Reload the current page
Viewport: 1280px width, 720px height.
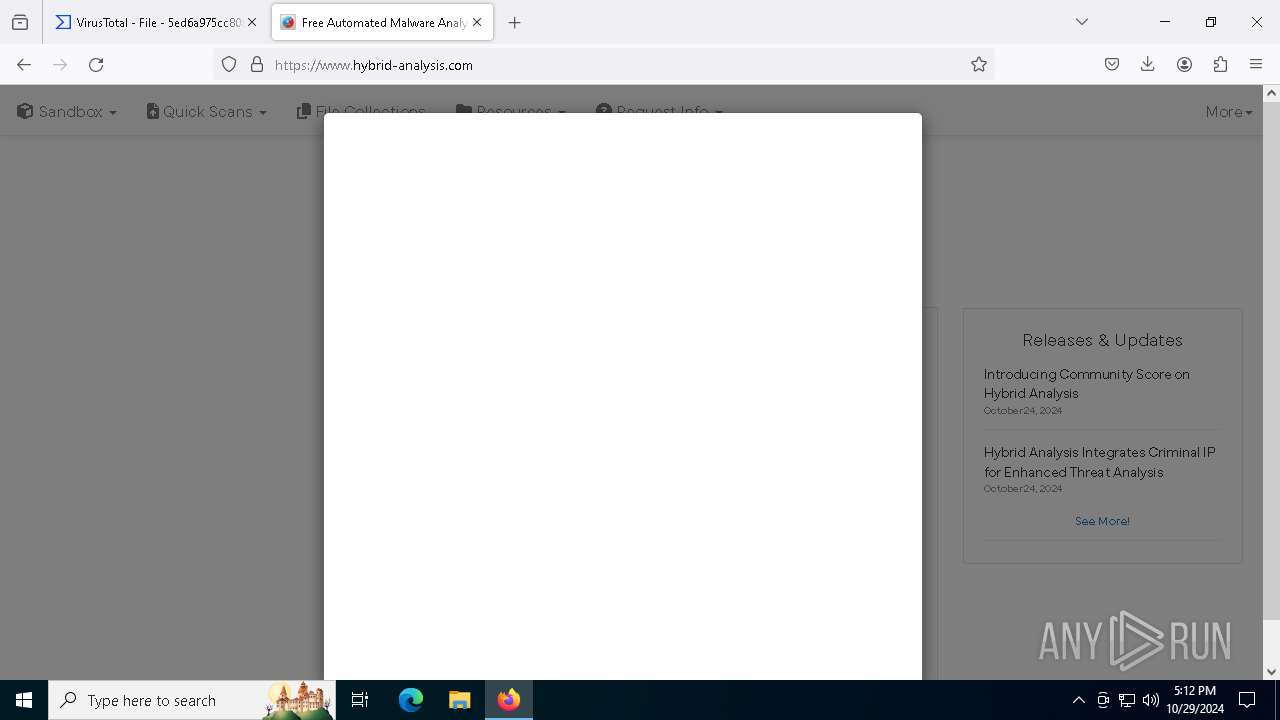tap(96, 64)
